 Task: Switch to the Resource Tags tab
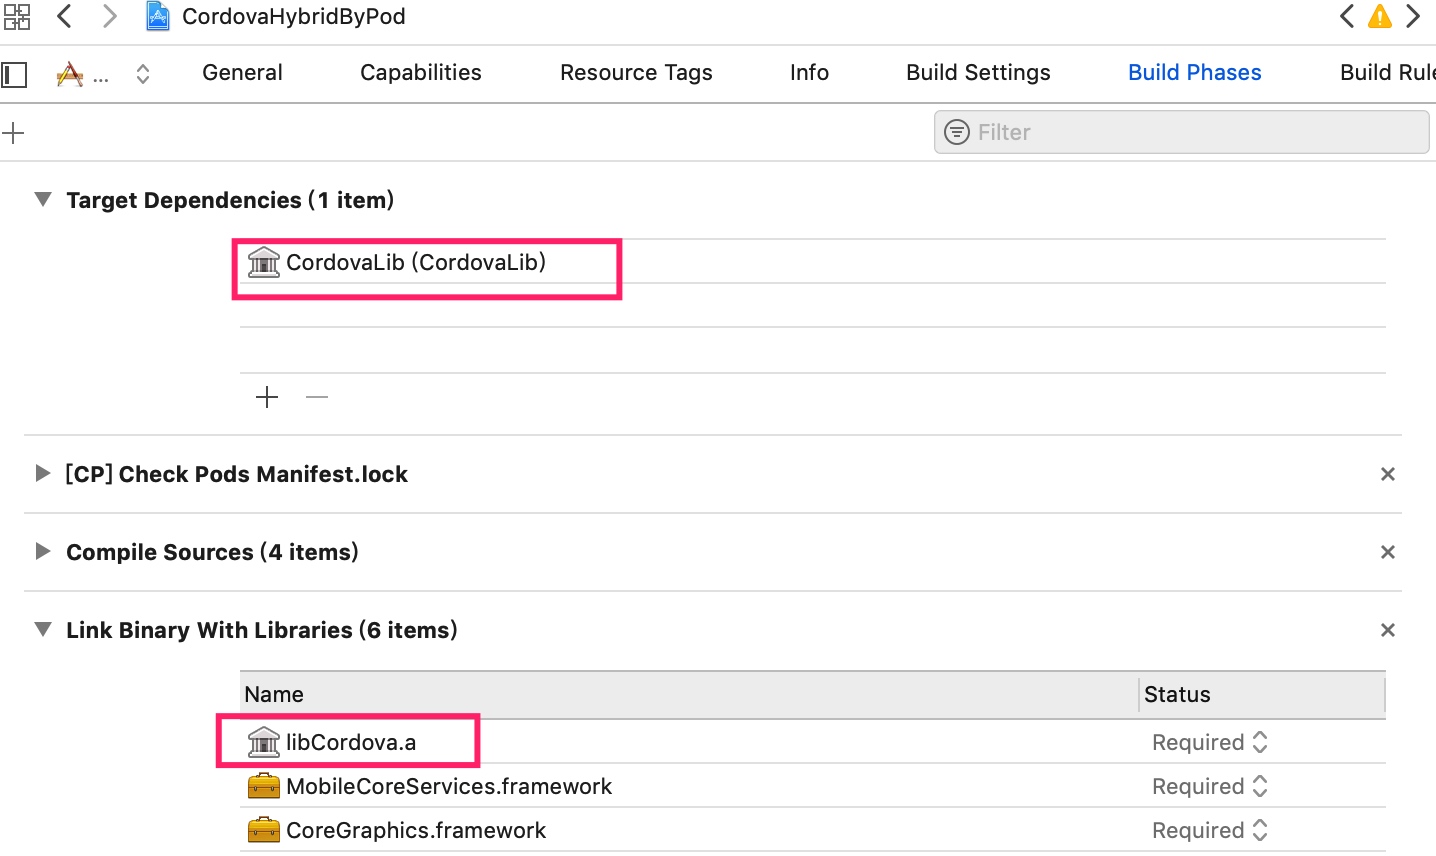click(636, 73)
